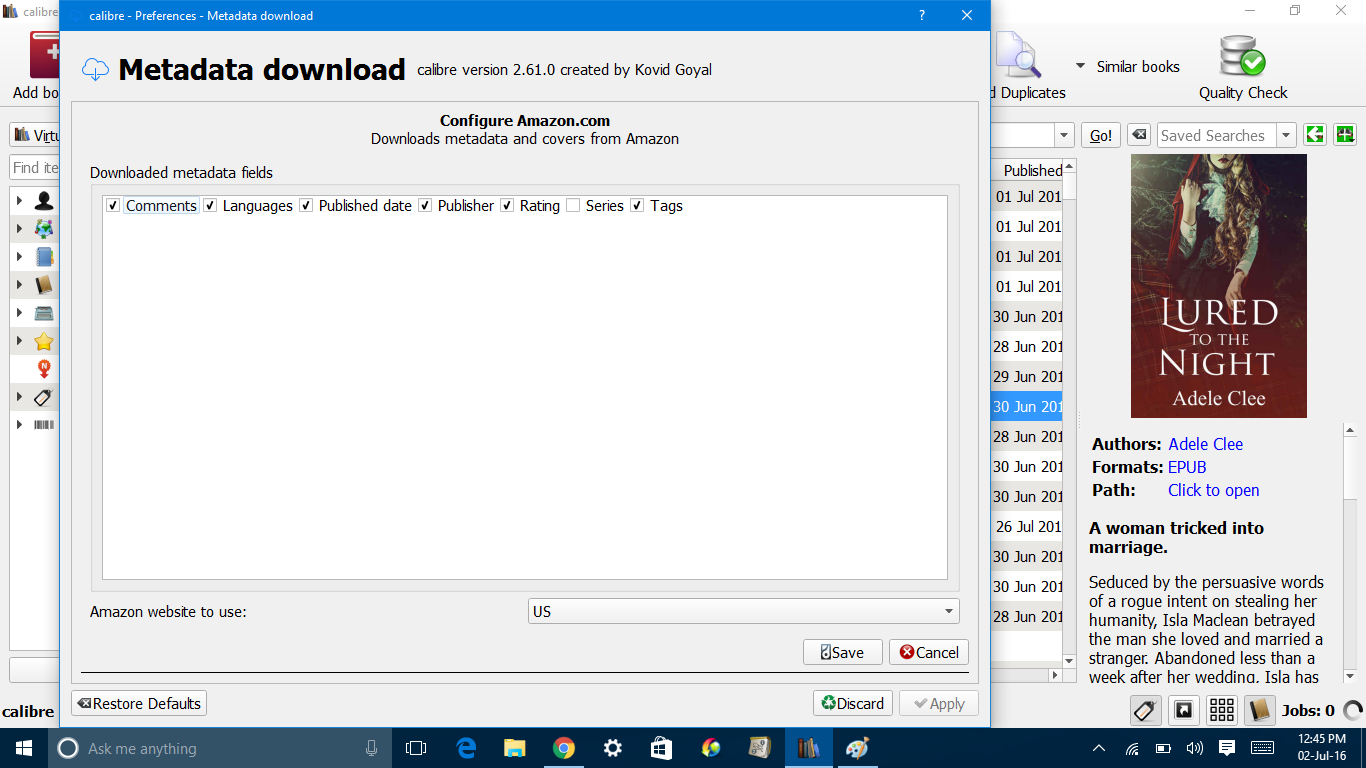1366x768 pixels.
Task: Select the row dated 29 Jun
Action: coord(1027,376)
